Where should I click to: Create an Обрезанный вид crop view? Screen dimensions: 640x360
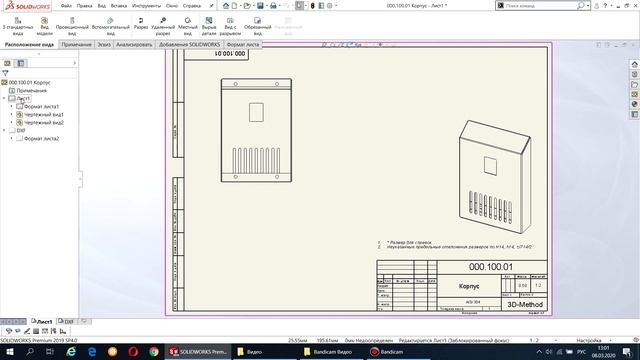[x=258, y=26]
